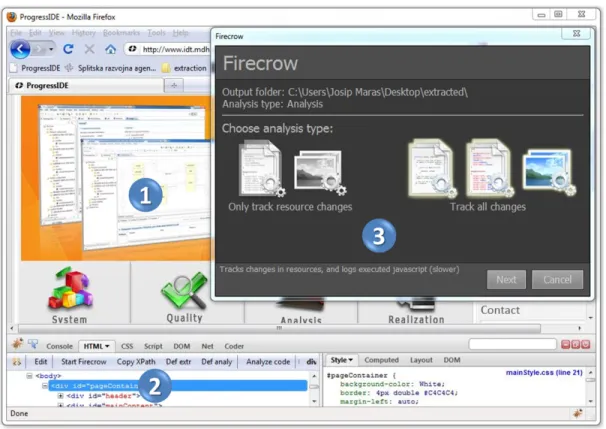
Task: Select the body tag in HTML tree
Action: pyautogui.click(x=48, y=376)
